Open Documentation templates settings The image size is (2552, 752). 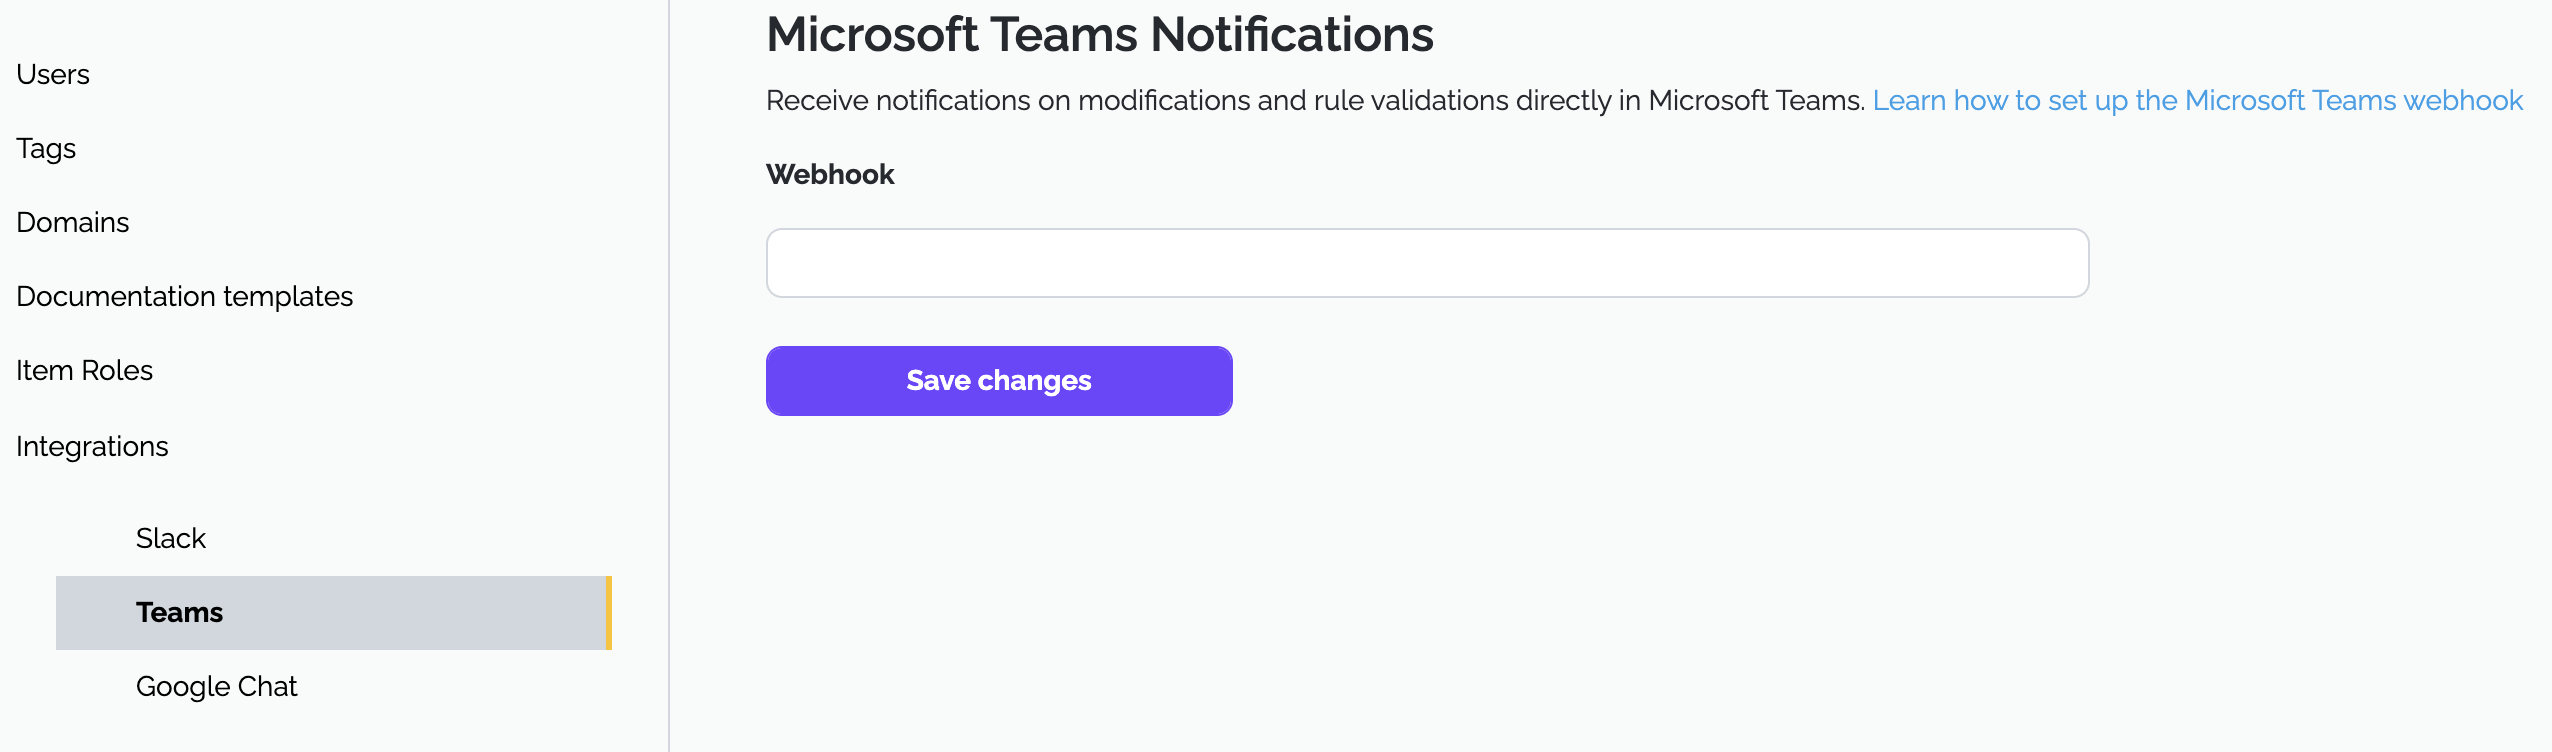click(184, 296)
